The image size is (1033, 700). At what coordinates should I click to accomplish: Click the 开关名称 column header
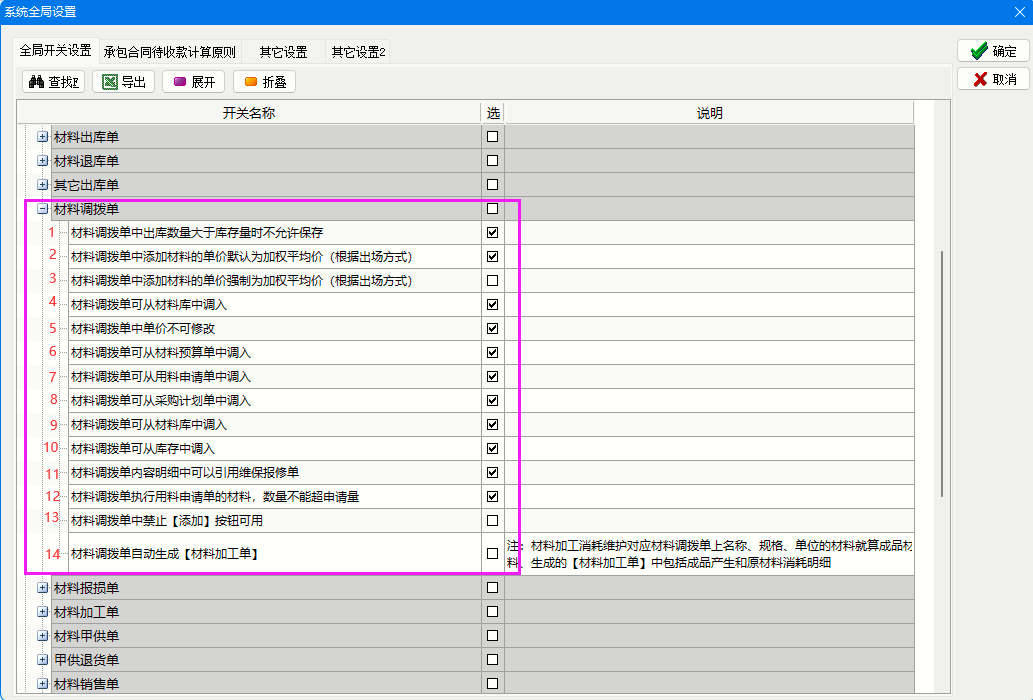click(248, 113)
